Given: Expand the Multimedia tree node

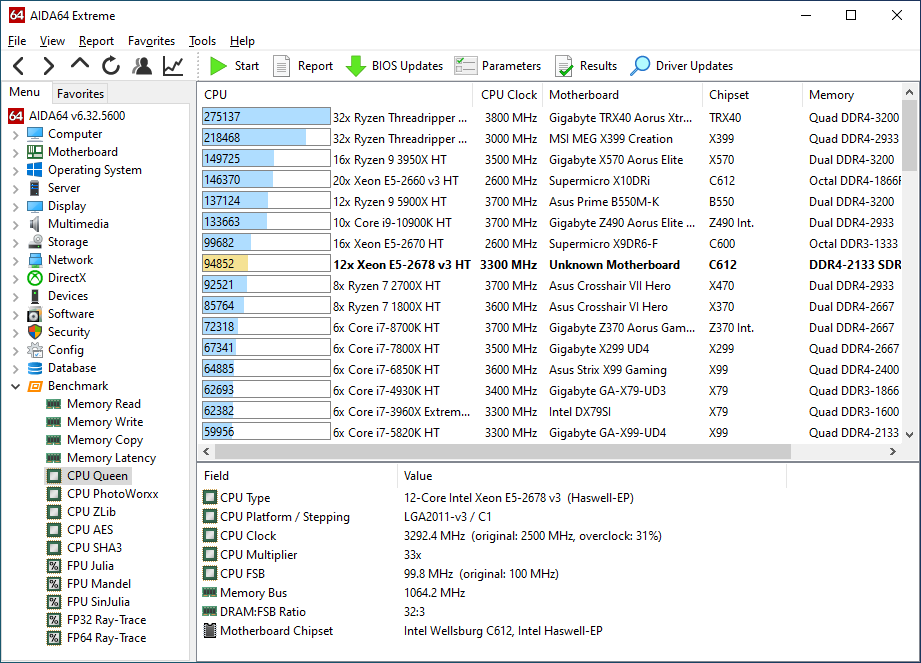Looking at the screenshot, I should 15,225.
